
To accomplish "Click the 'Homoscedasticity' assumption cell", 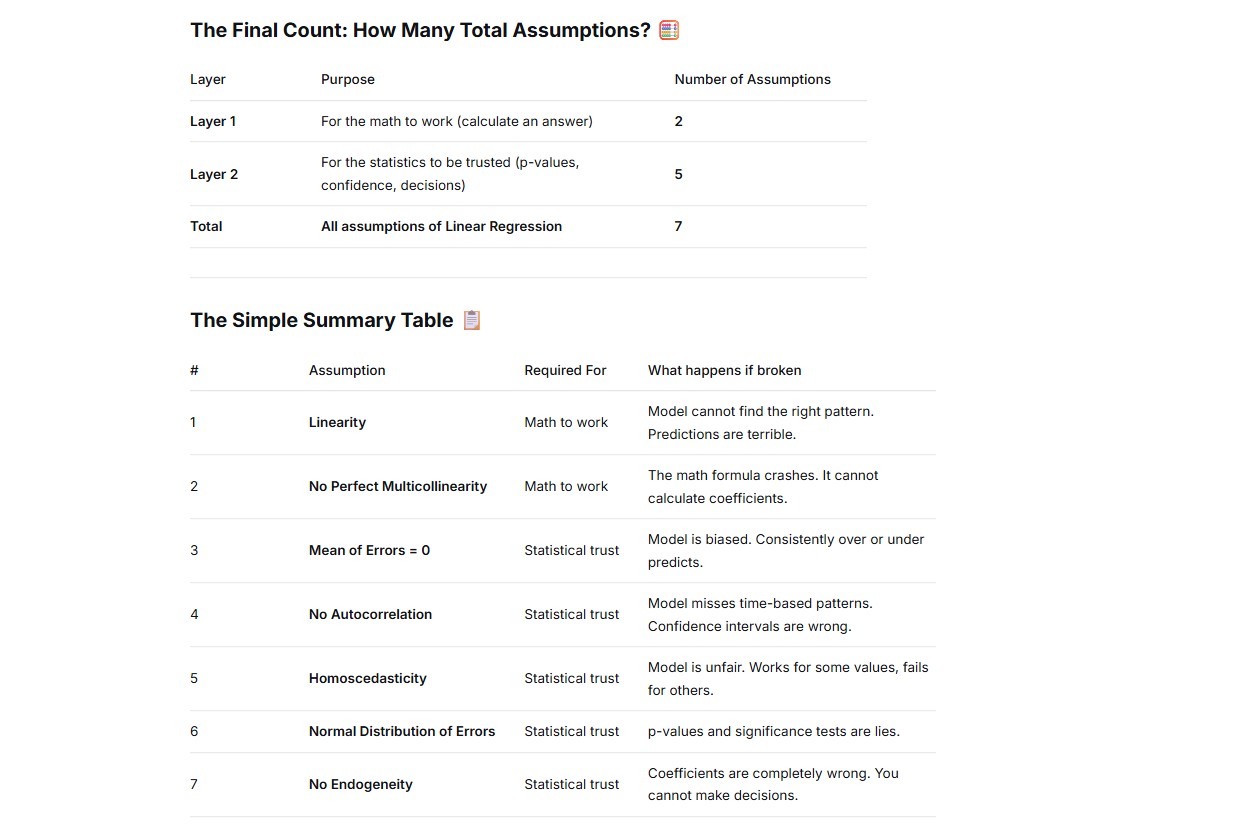I will 367,678.
